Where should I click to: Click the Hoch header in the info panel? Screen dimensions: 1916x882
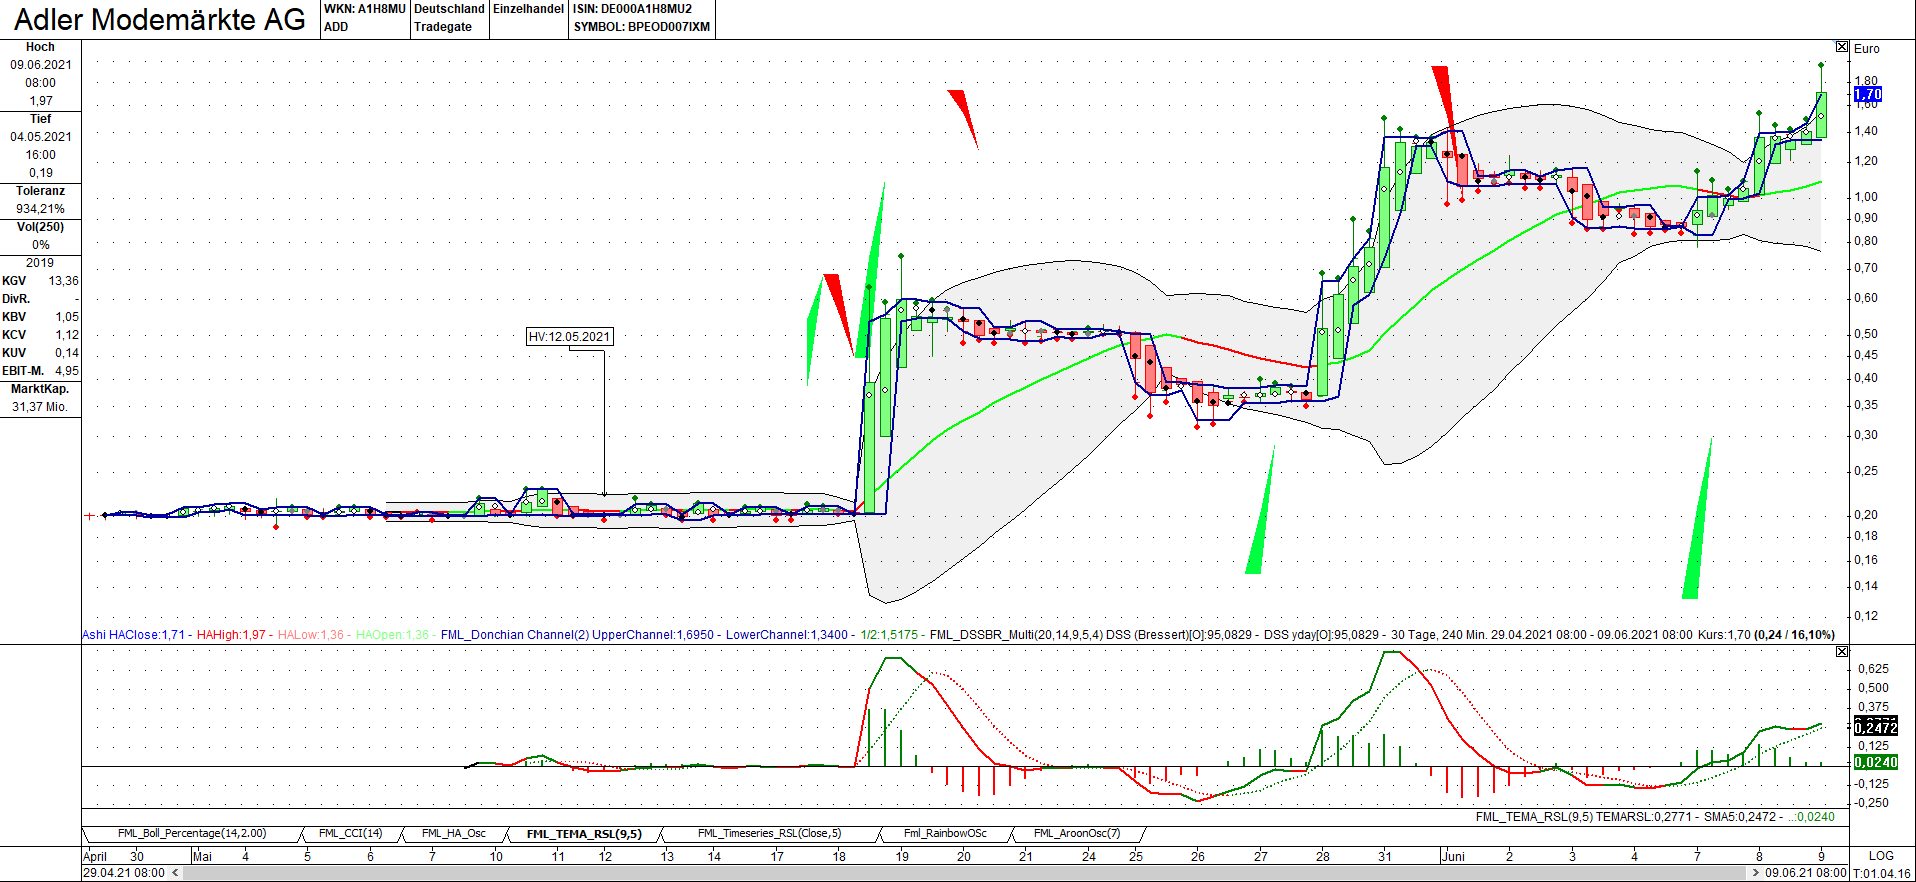point(40,47)
